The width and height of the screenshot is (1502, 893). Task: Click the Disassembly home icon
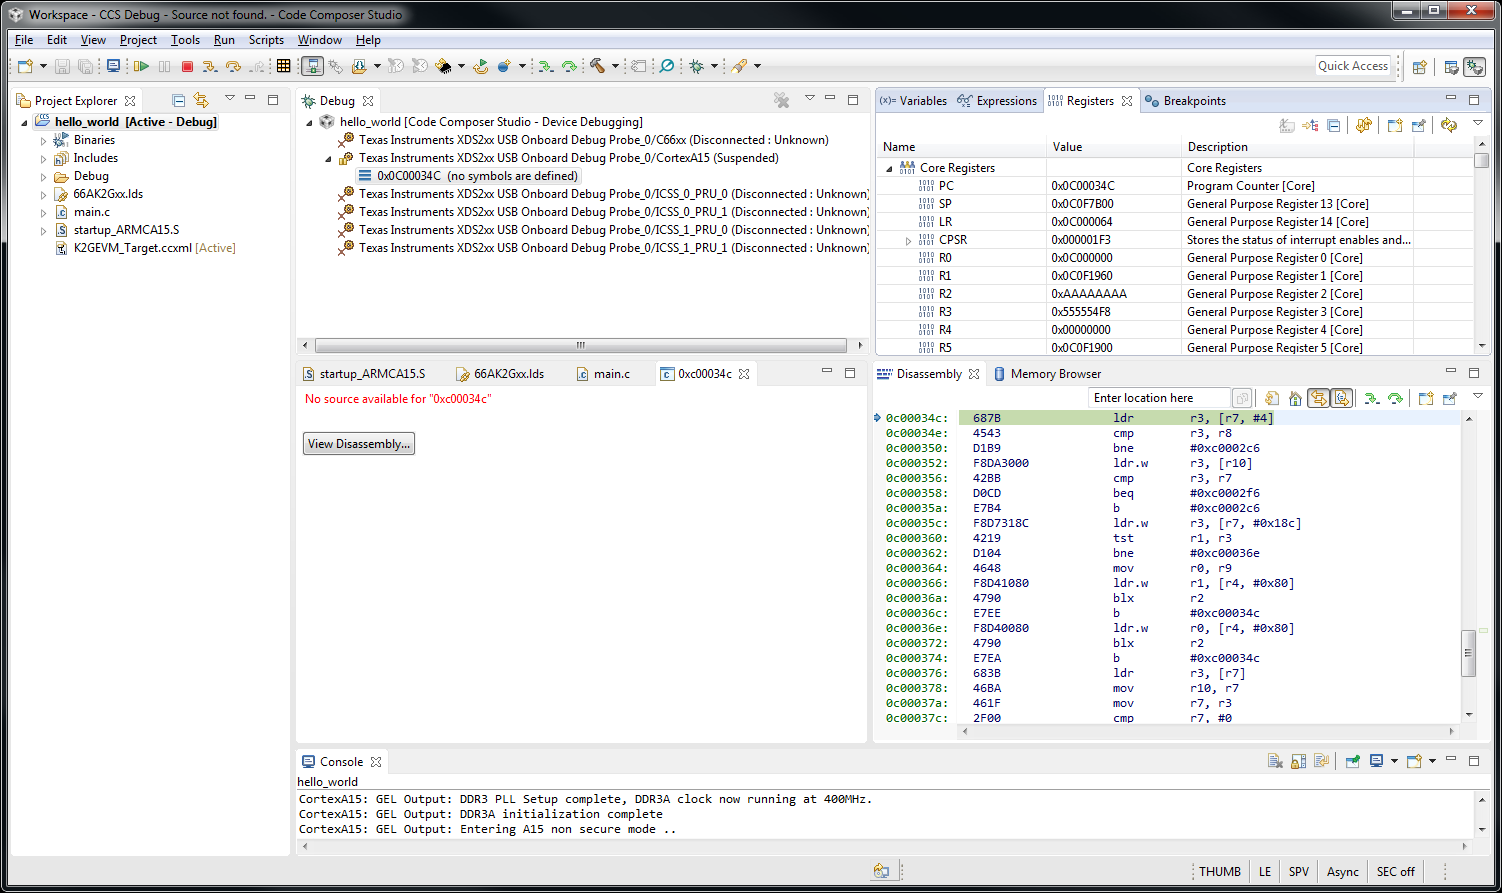1295,398
